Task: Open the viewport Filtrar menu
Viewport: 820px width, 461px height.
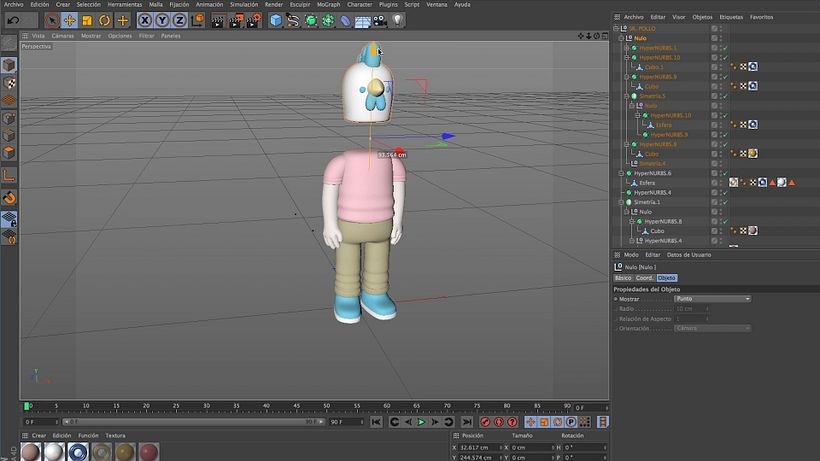Action: coord(146,36)
